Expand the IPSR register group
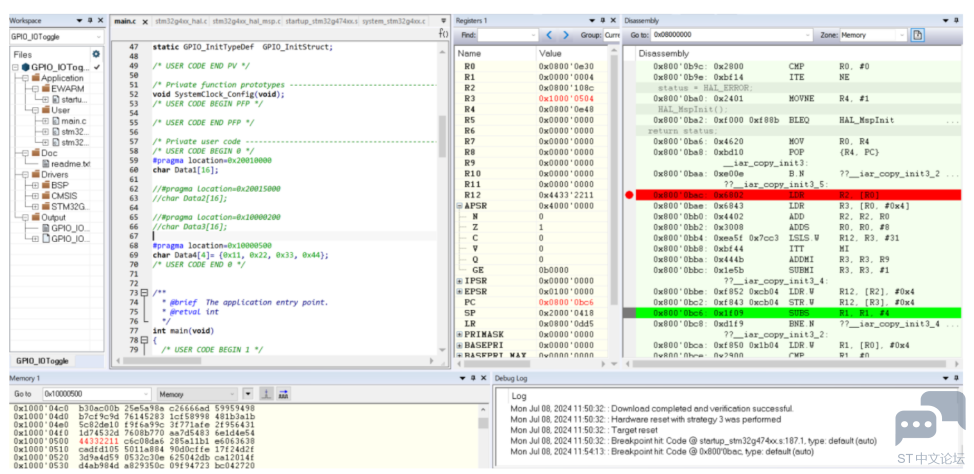Image resolution: width=974 pixels, height=474 pixels. (460, 281)
